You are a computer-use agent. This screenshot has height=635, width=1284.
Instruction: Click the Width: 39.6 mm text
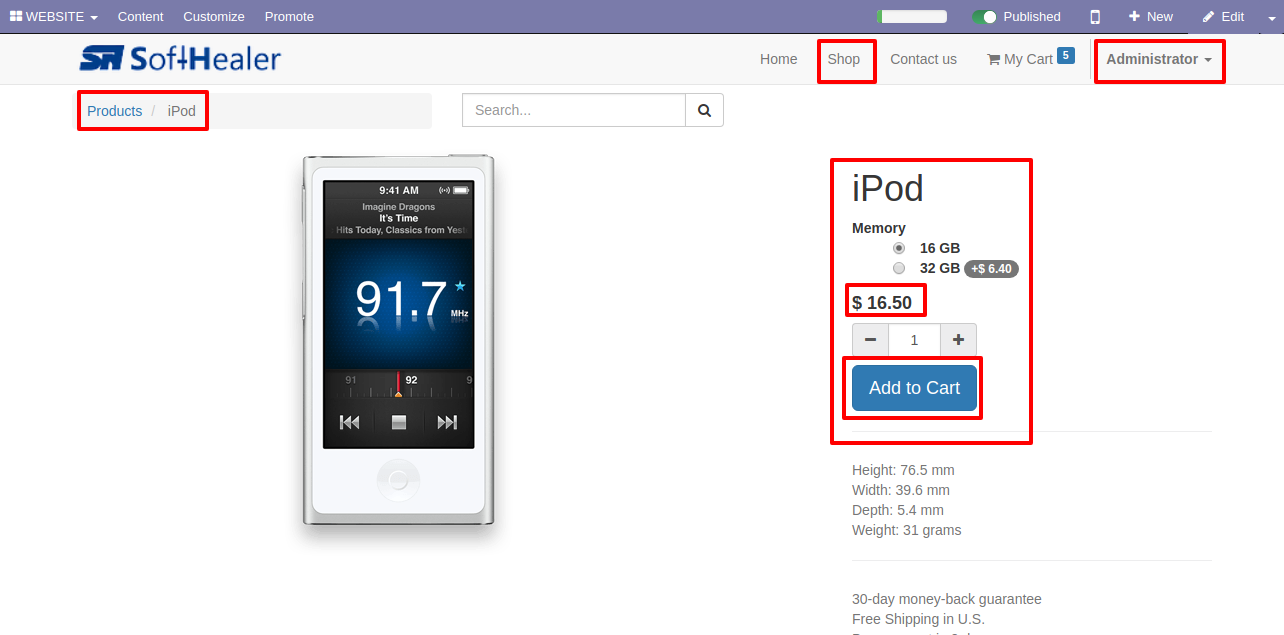click(901, 490)
